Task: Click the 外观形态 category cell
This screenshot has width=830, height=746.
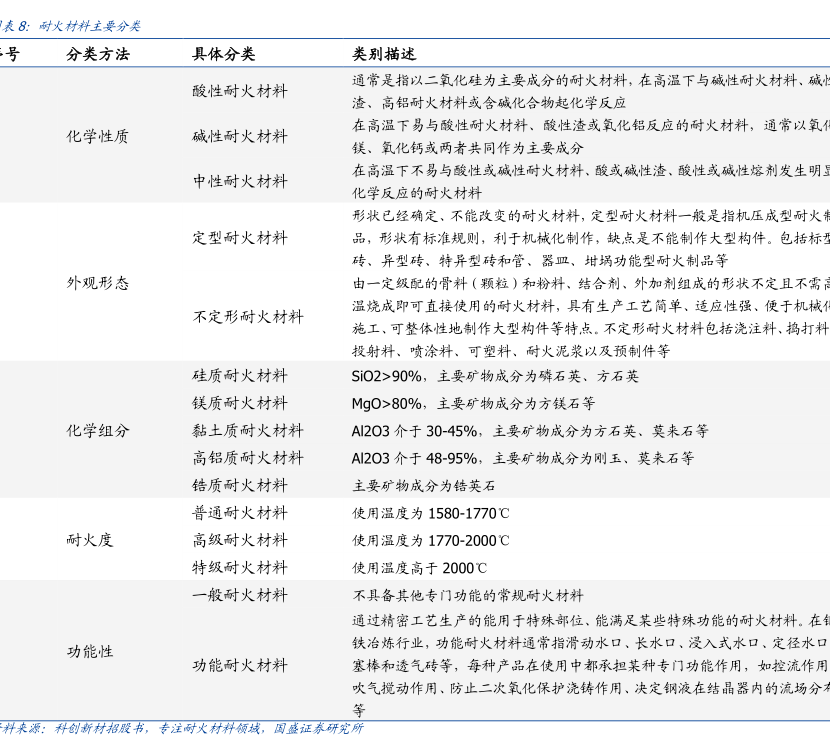Action: pos(98,283)
